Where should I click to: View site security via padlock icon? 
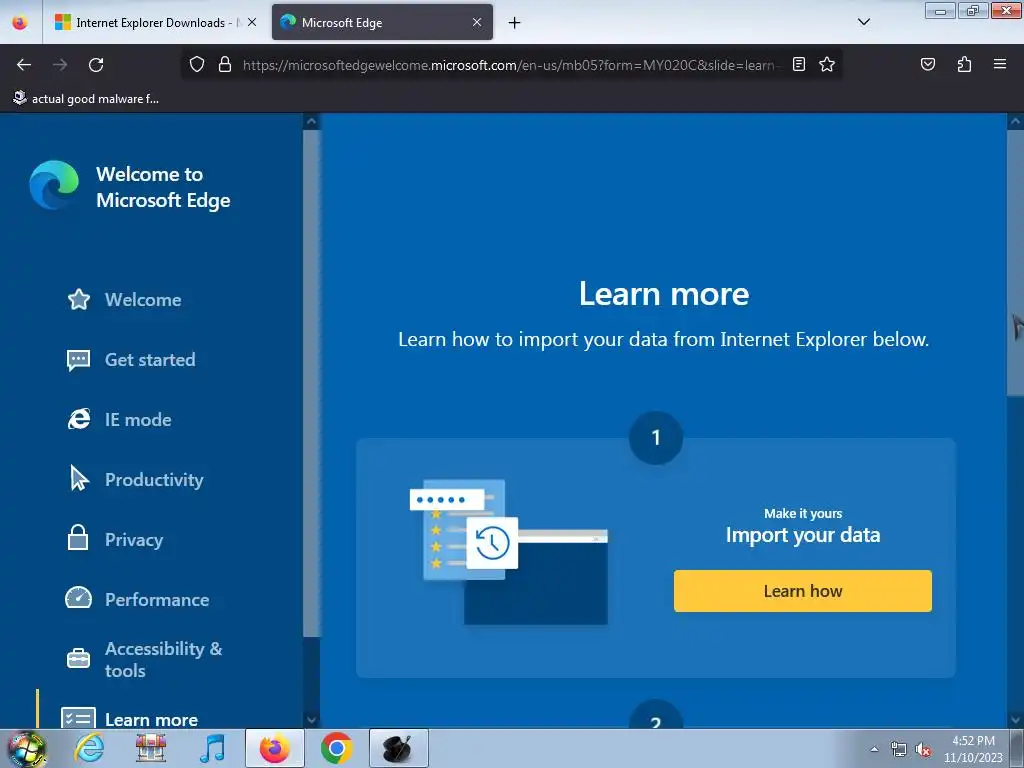225,64
